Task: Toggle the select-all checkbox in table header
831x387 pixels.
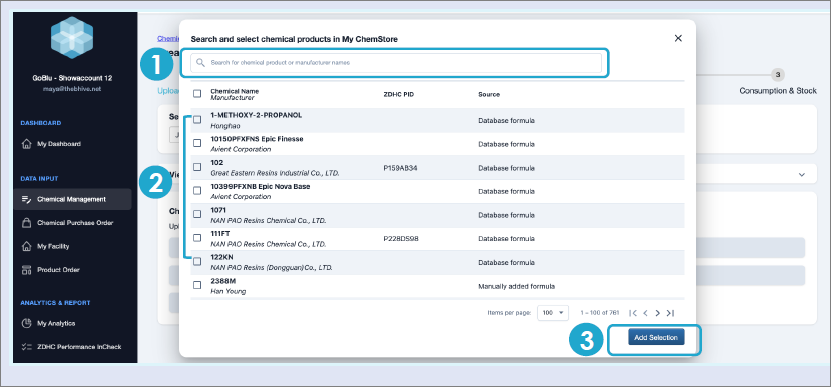Action: [x=197, y=94]
